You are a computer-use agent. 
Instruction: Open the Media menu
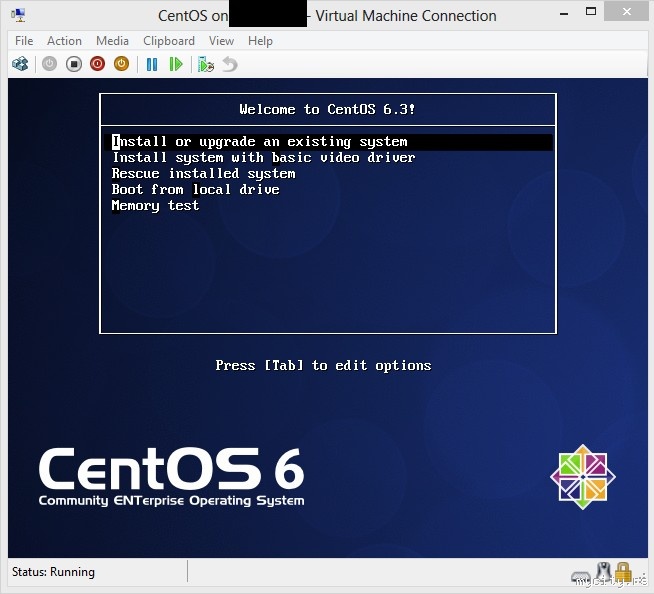pos(112,41)
